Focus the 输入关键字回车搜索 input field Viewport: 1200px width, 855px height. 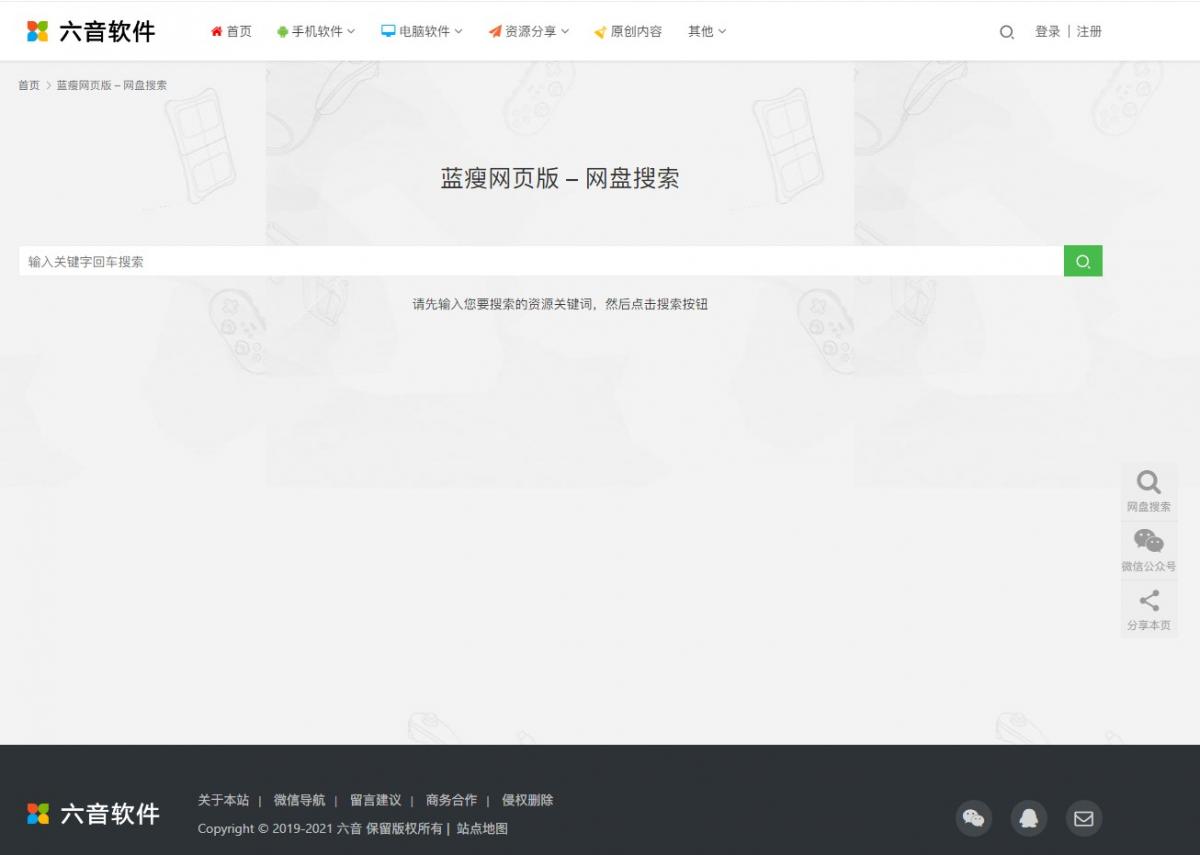click(x=540, y=261)
